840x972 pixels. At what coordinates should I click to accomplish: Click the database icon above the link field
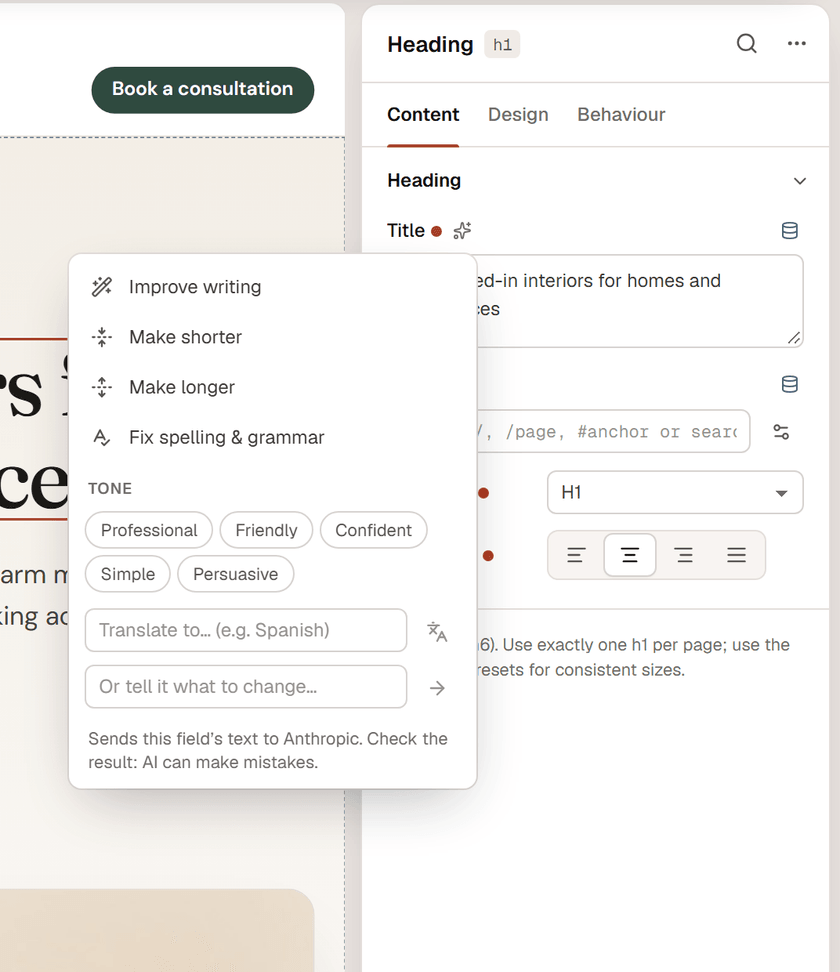[x=790, y=384]
